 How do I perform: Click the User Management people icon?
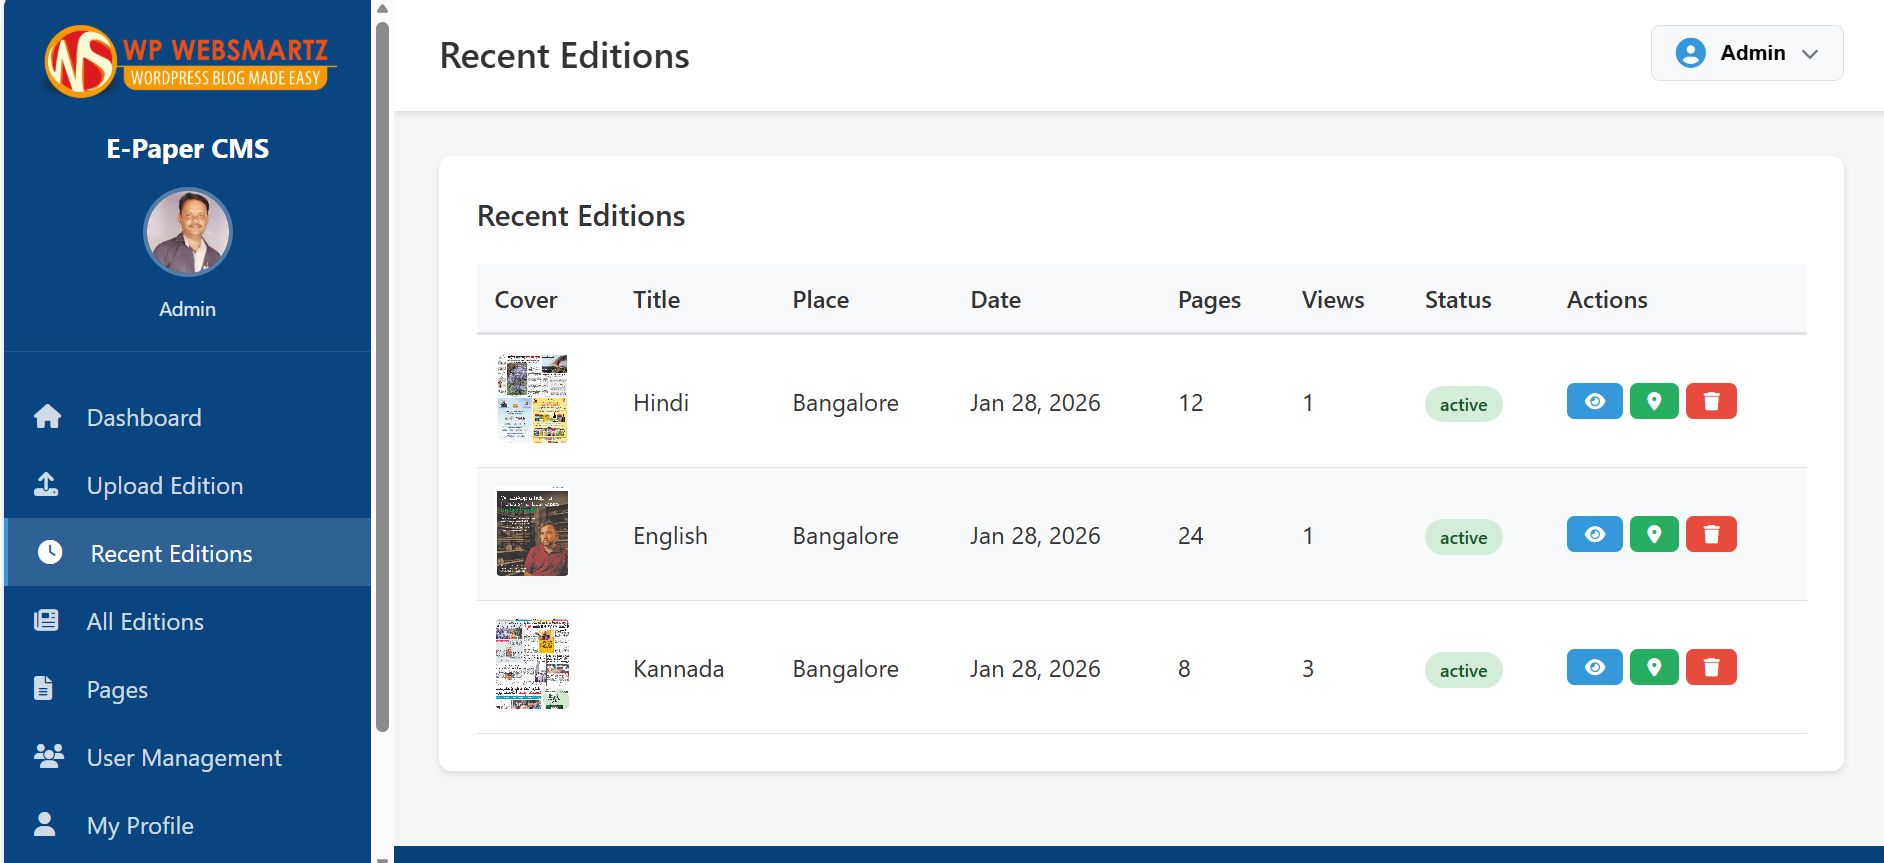coord(48,756)
